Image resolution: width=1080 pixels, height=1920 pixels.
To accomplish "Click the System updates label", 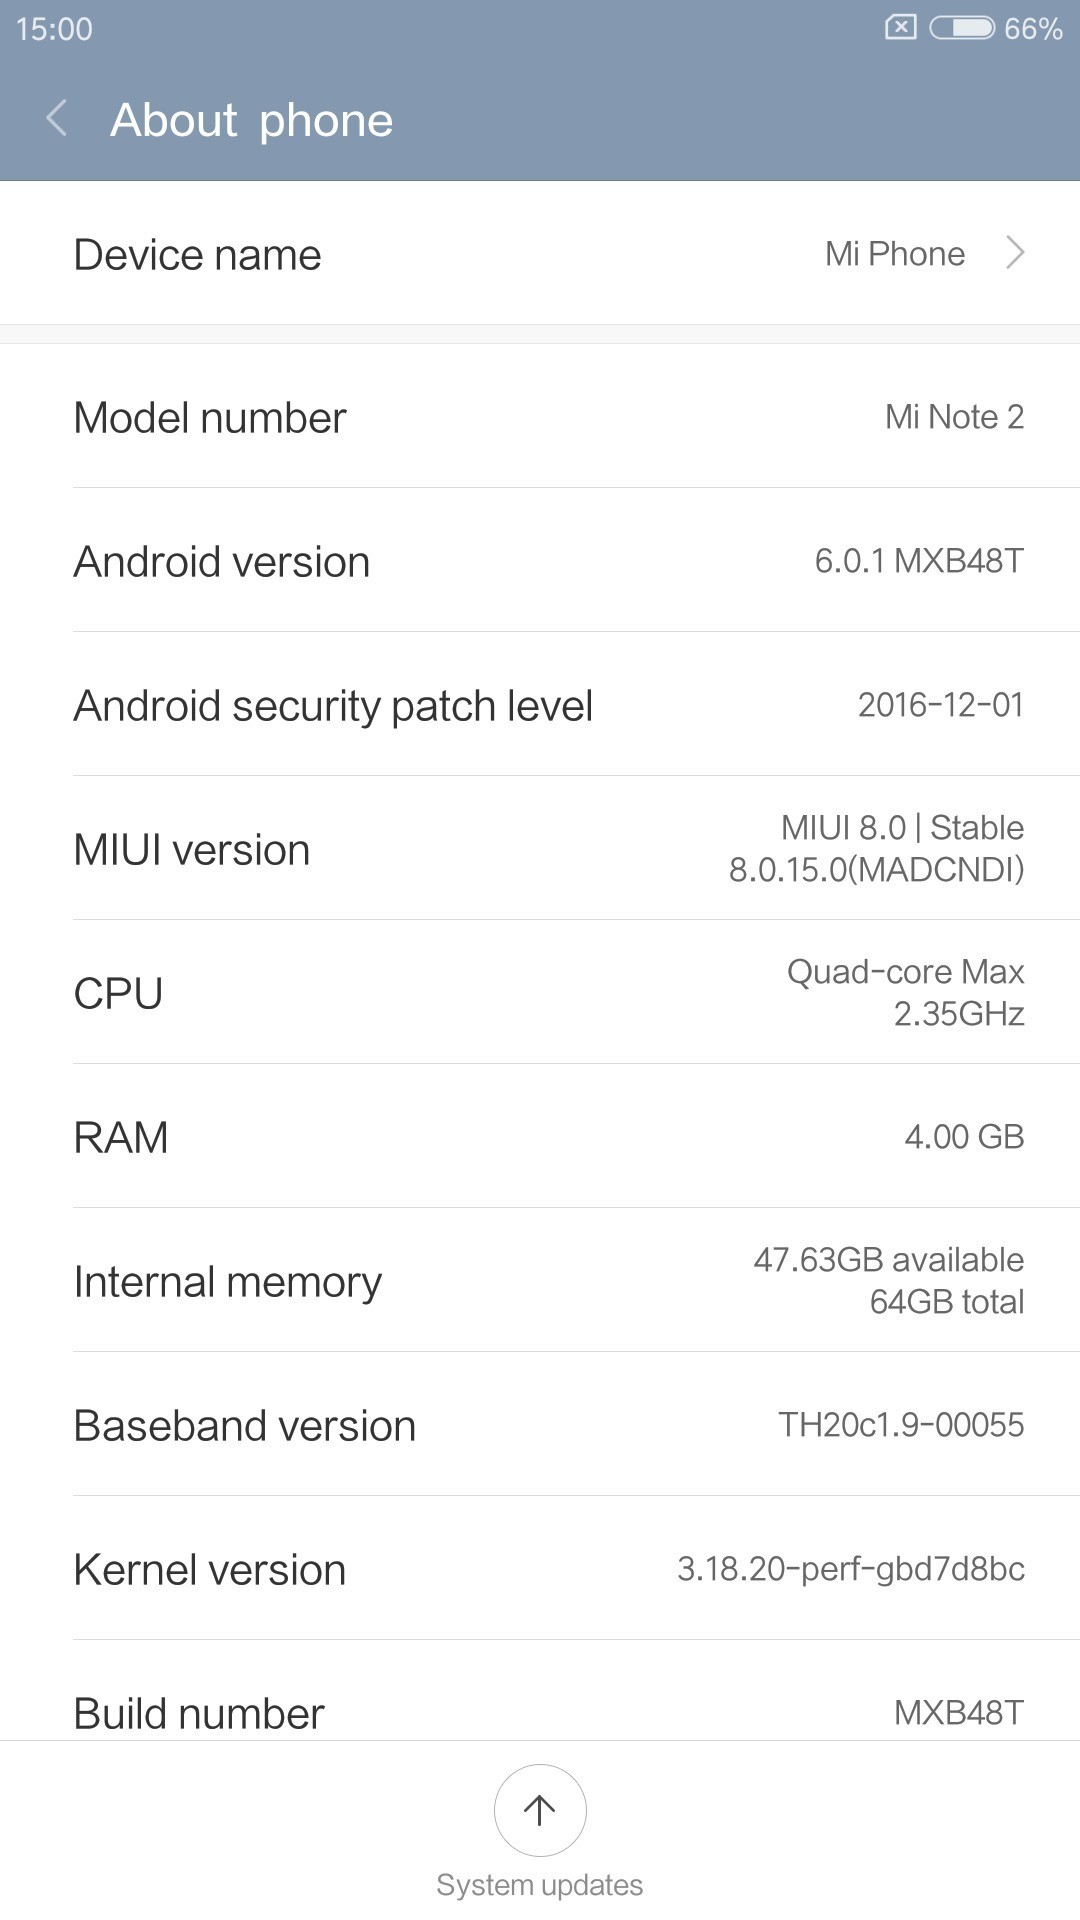I will (x=540, y=1885).
